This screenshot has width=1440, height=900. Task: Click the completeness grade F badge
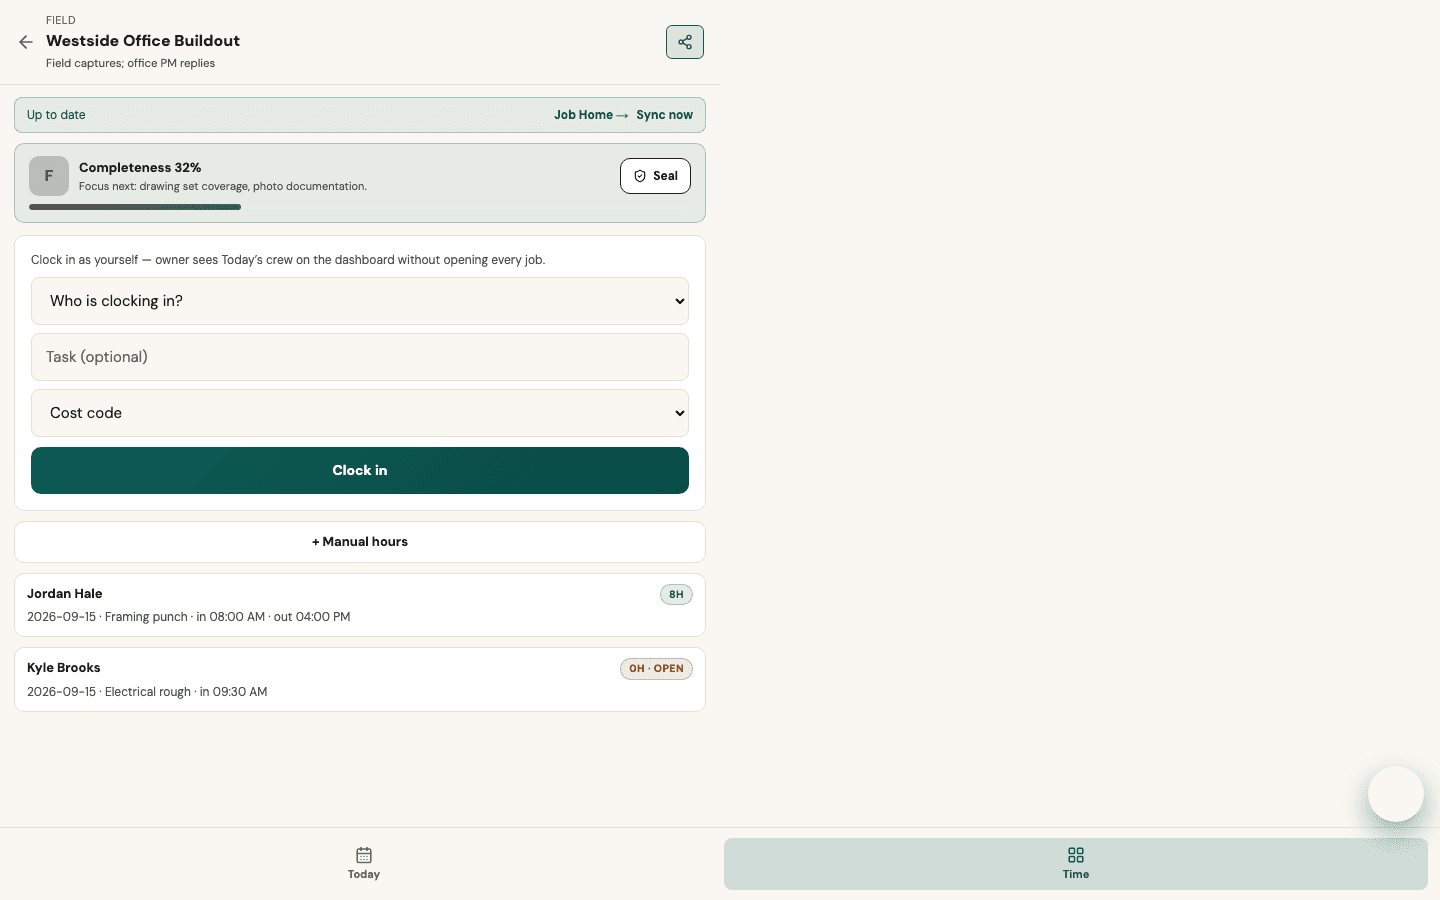49,176
